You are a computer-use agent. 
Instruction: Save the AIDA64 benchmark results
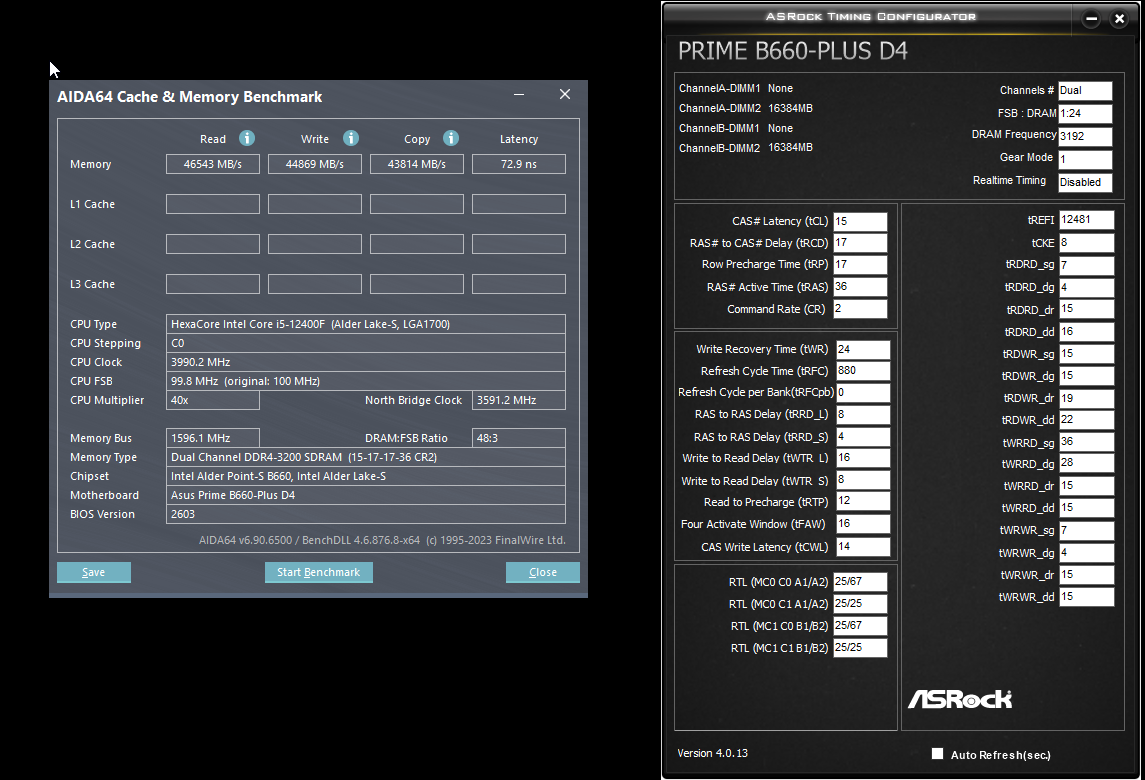pyautogui.click(x=93, y=572)
